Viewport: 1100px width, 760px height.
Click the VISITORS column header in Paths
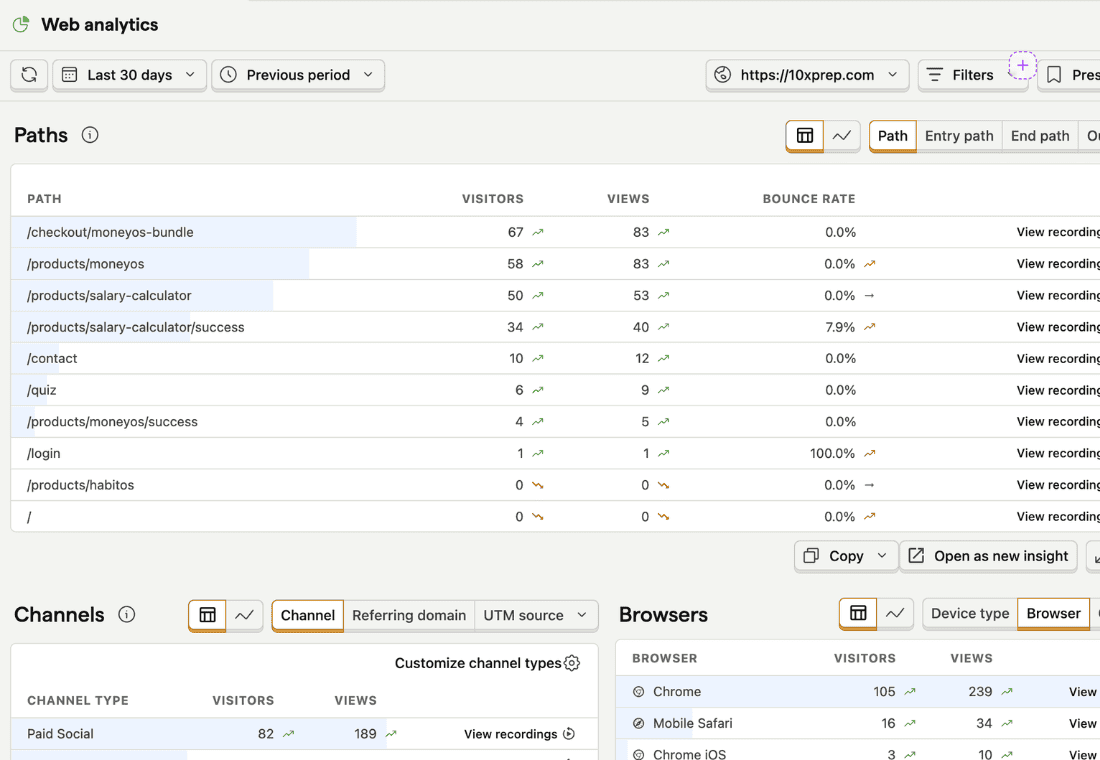tap(492, 199)
